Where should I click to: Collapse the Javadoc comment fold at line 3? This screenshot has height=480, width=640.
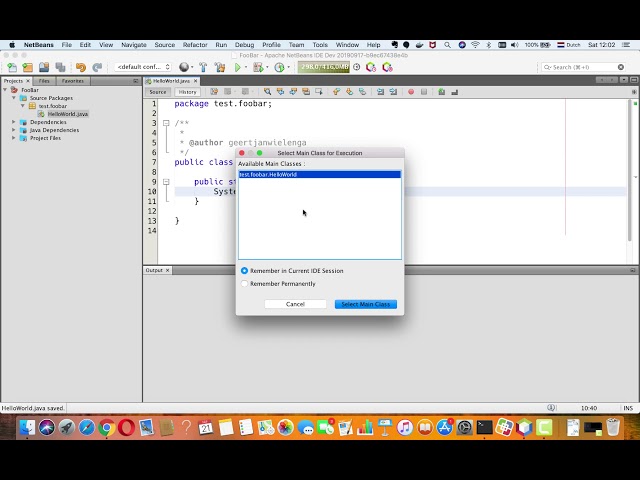pyautogui.click(x=166, y=123)
